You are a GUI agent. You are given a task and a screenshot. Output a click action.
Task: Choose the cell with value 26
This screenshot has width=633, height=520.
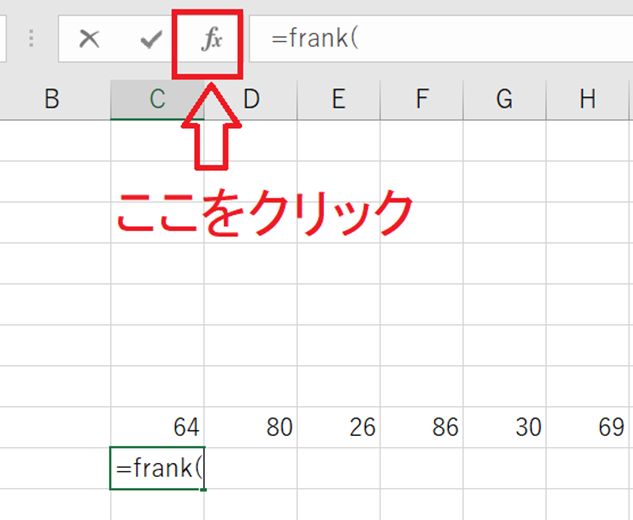pos(338,428)
